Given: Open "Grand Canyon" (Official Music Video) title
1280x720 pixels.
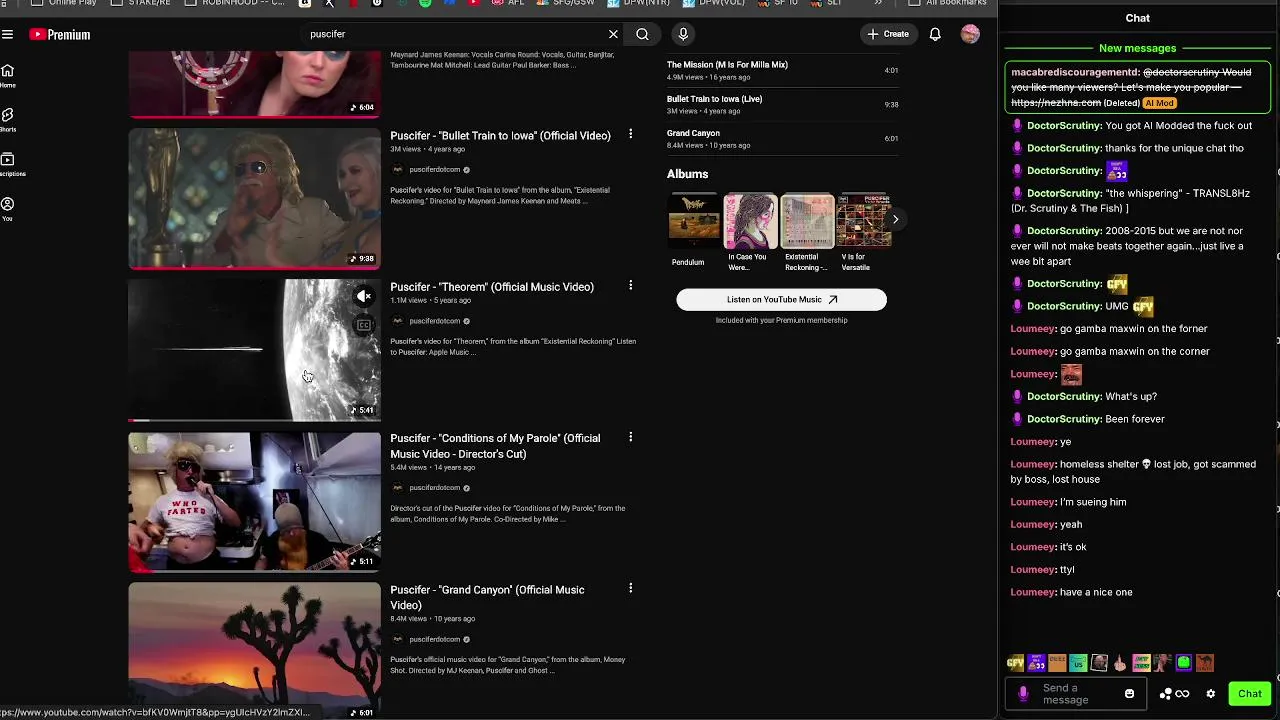Looking at the screenshot, I should click(x=487, y=597).
